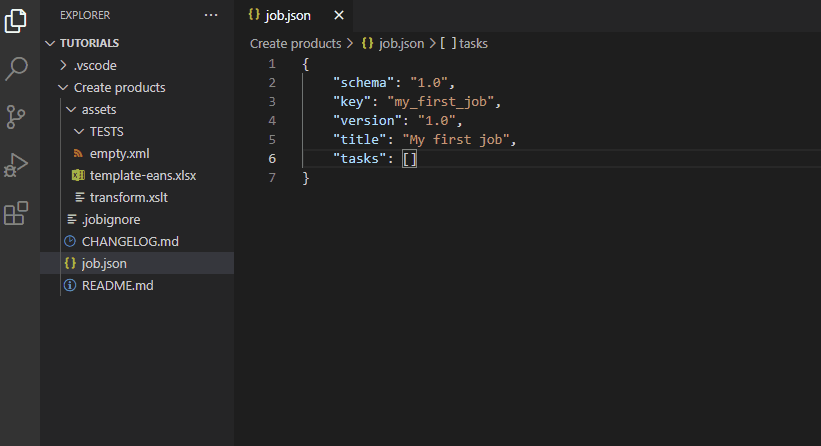
Task: Open README.md from the file tree
Action: 117,285
